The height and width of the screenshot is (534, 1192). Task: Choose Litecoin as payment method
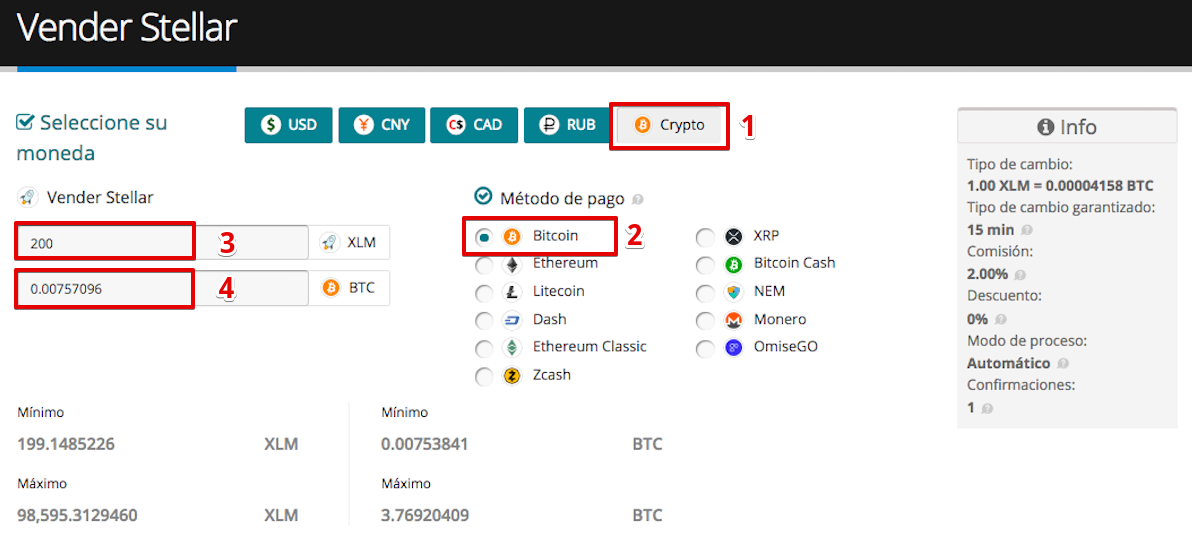coord(483,293)
